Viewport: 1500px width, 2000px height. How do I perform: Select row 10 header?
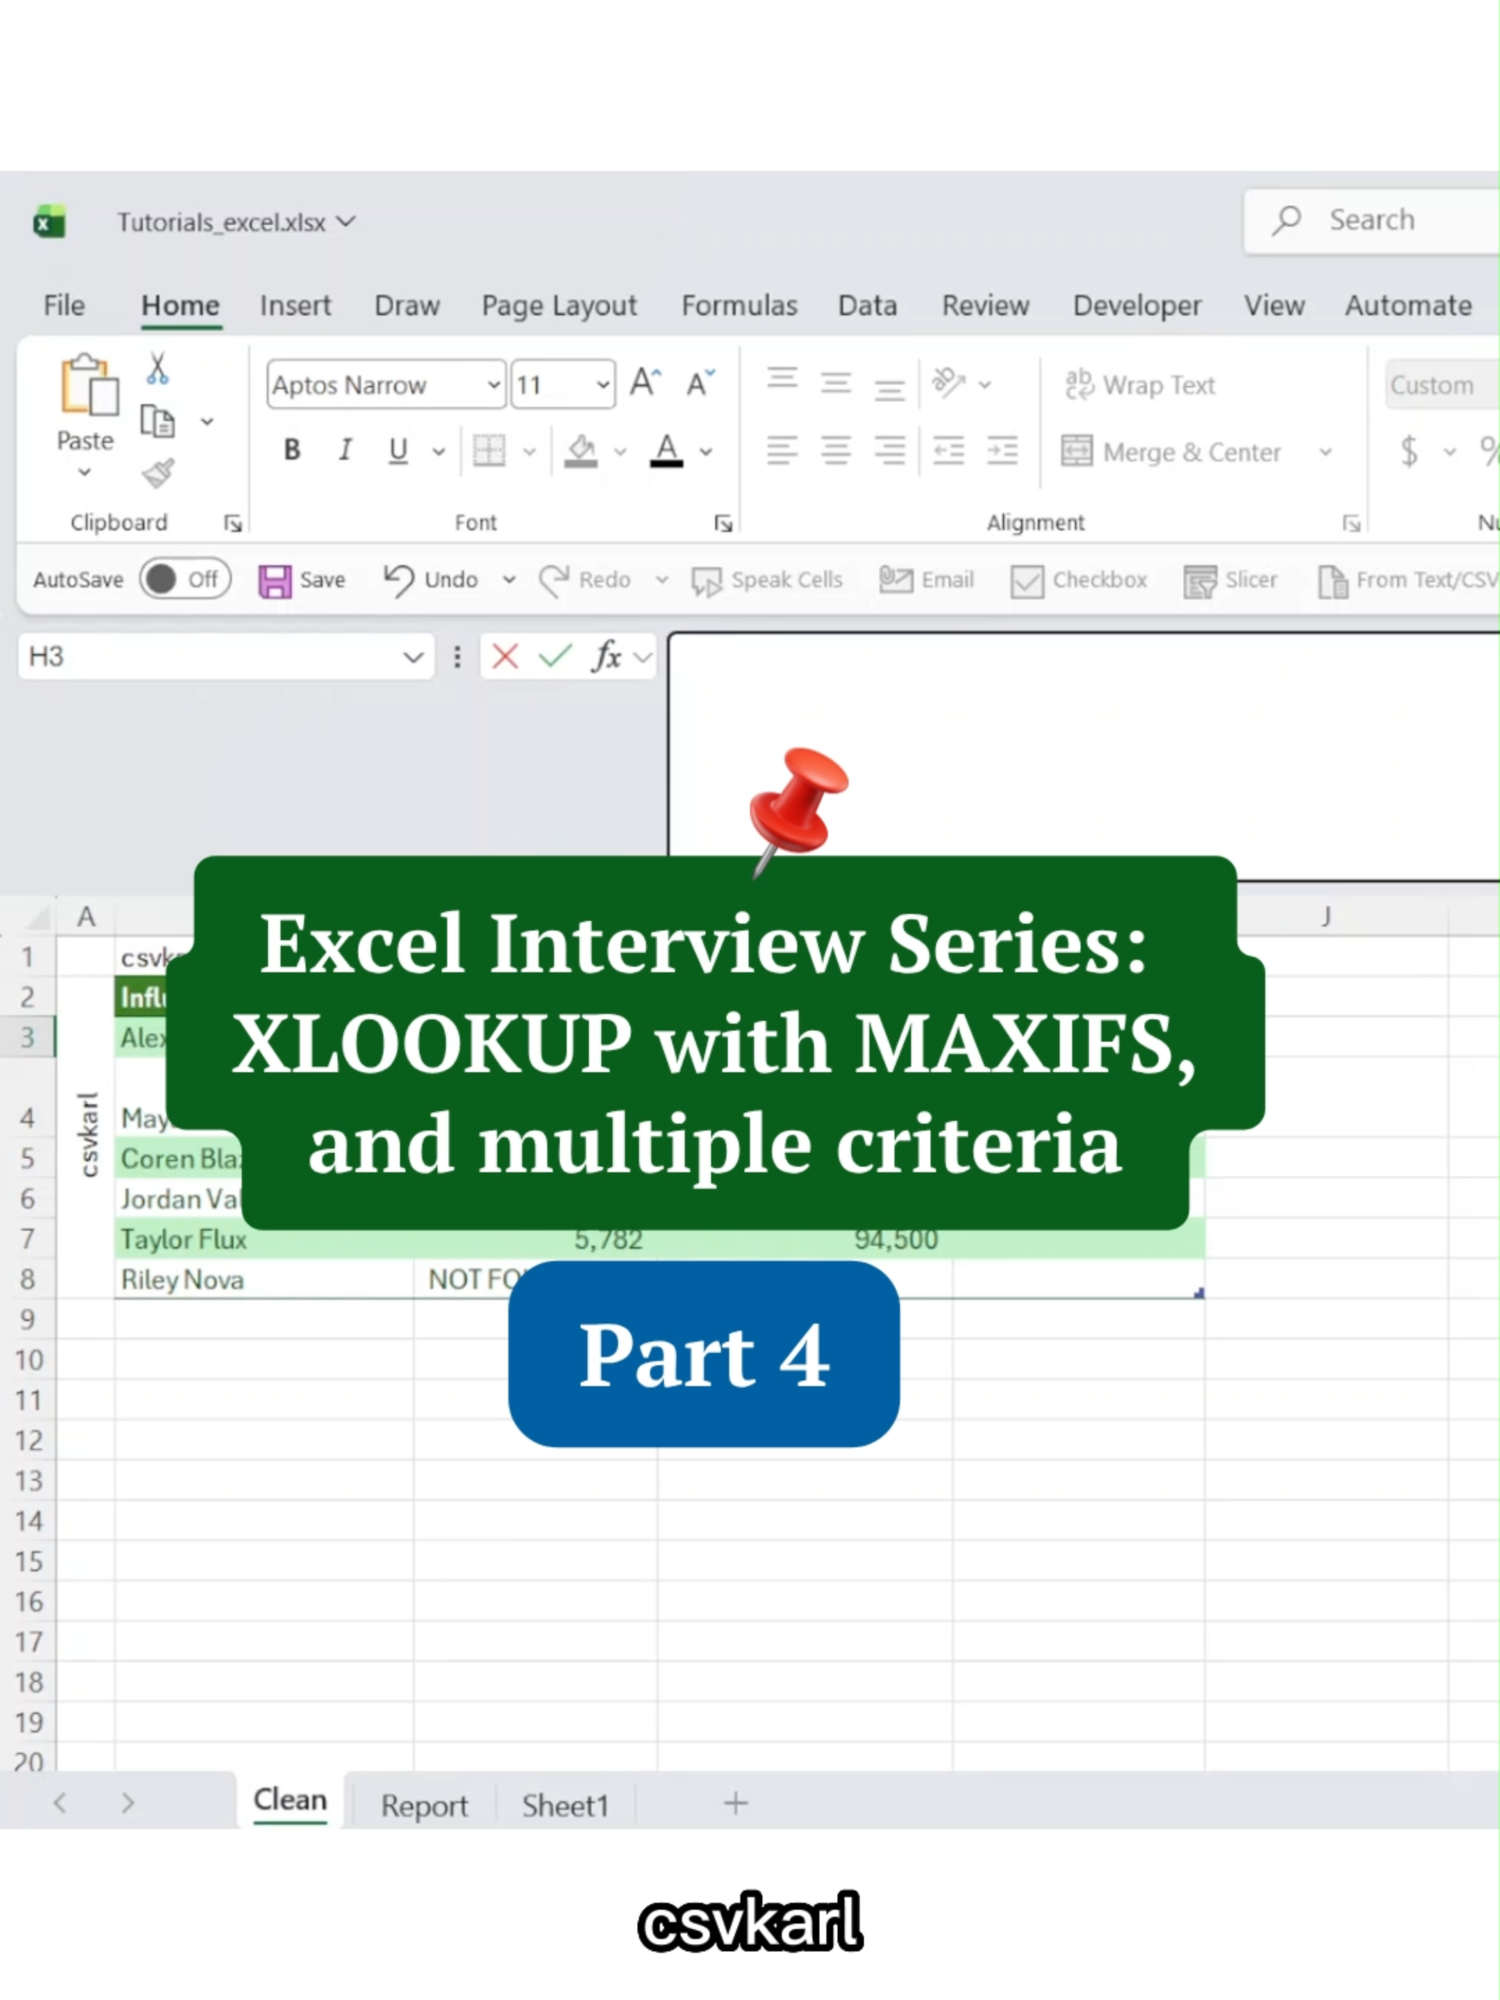[x=28, y=1360]
